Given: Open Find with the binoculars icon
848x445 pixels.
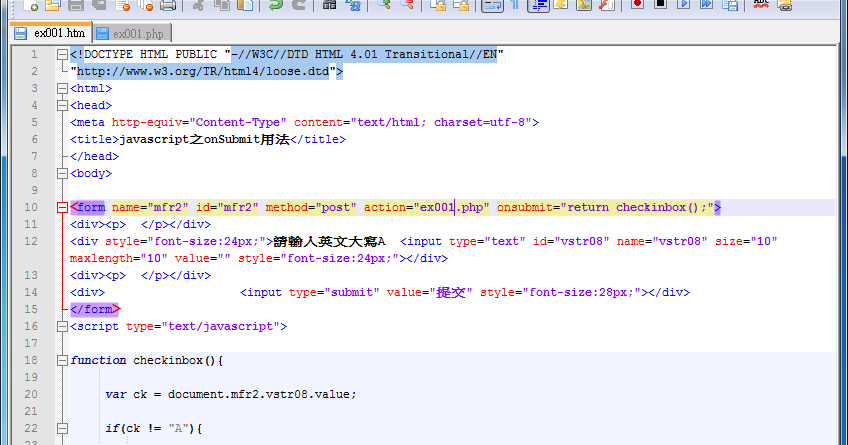Looking at the screenshot, I should [329, 5].
